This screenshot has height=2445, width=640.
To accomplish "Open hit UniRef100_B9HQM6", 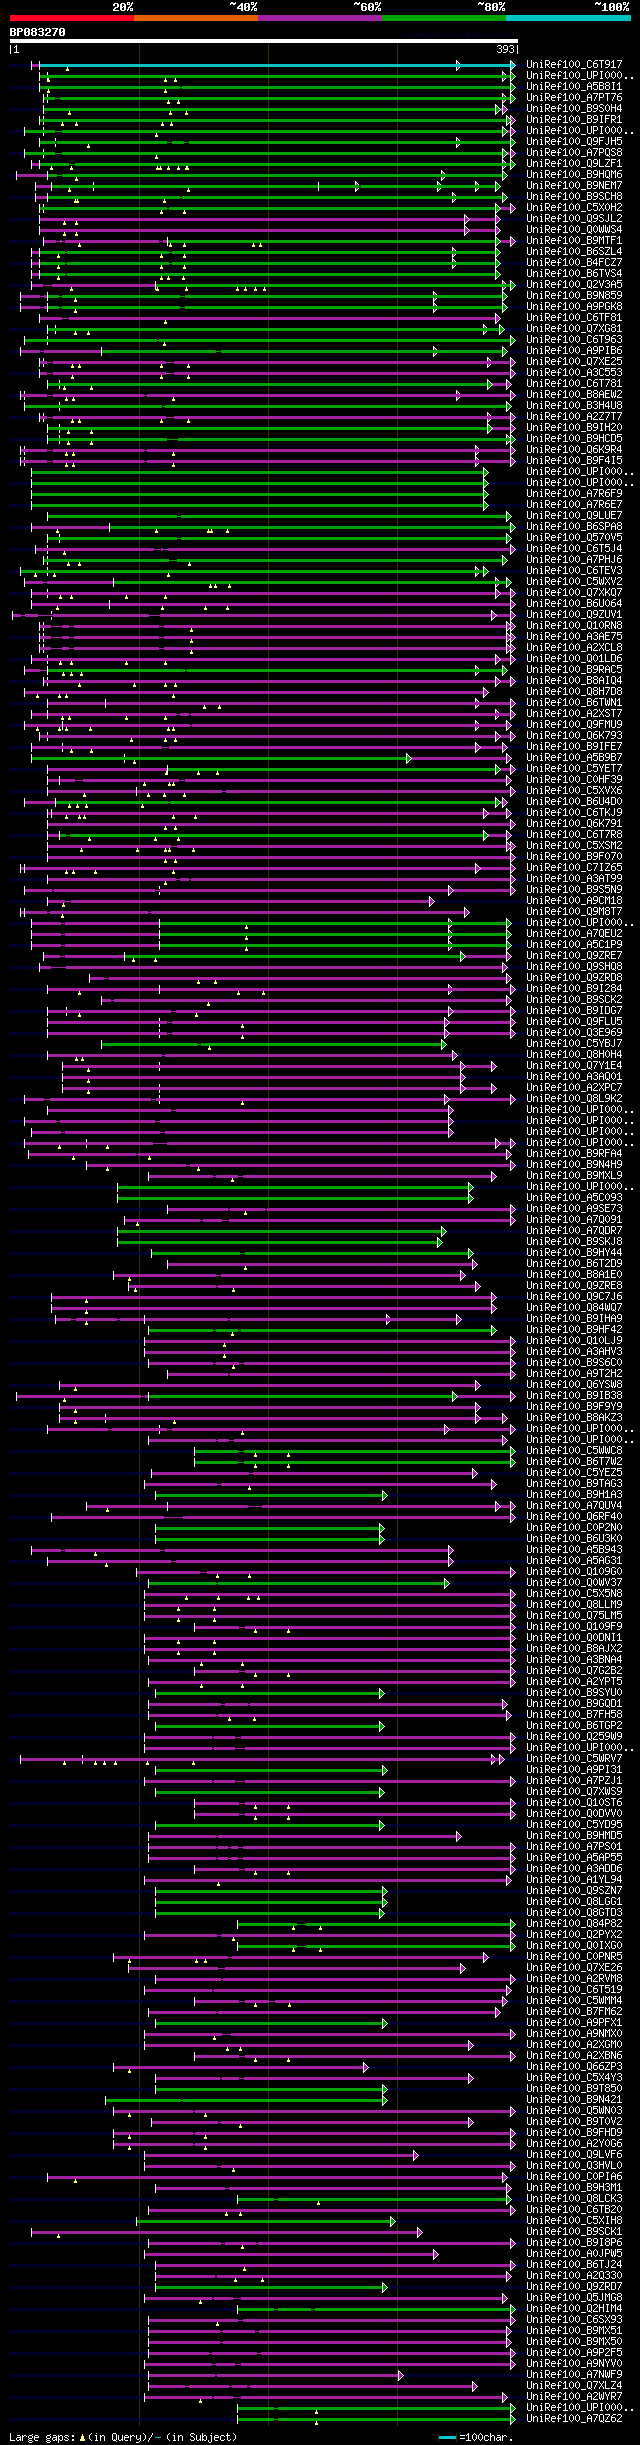I will 575,175.
